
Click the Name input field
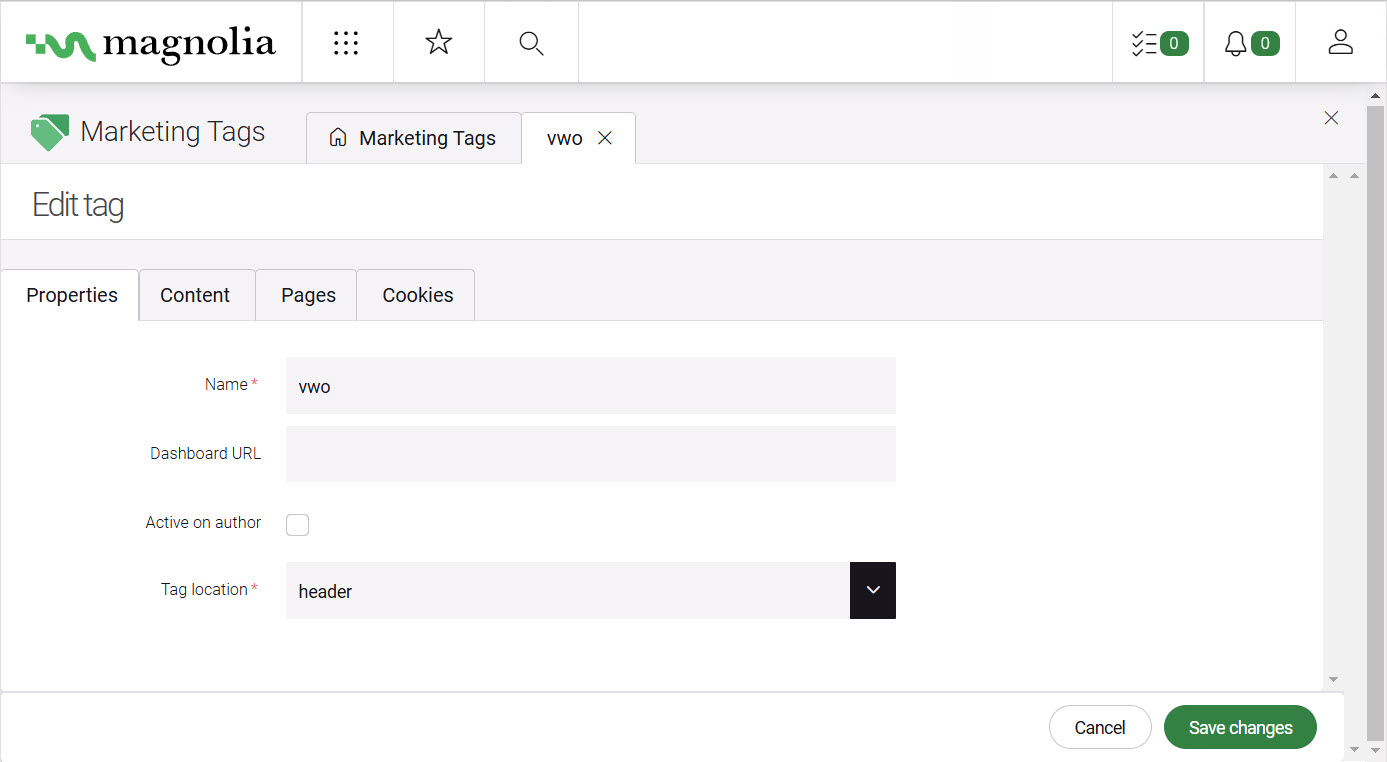pos(590,386)
